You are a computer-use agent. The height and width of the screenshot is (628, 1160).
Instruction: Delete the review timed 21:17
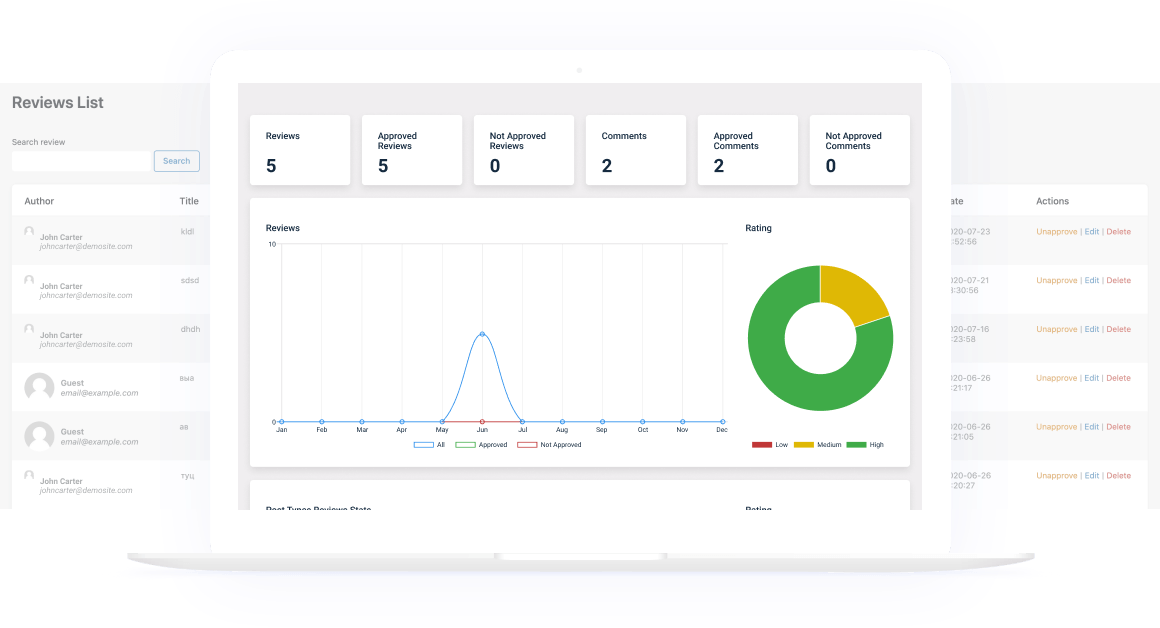pos(1119,378)
